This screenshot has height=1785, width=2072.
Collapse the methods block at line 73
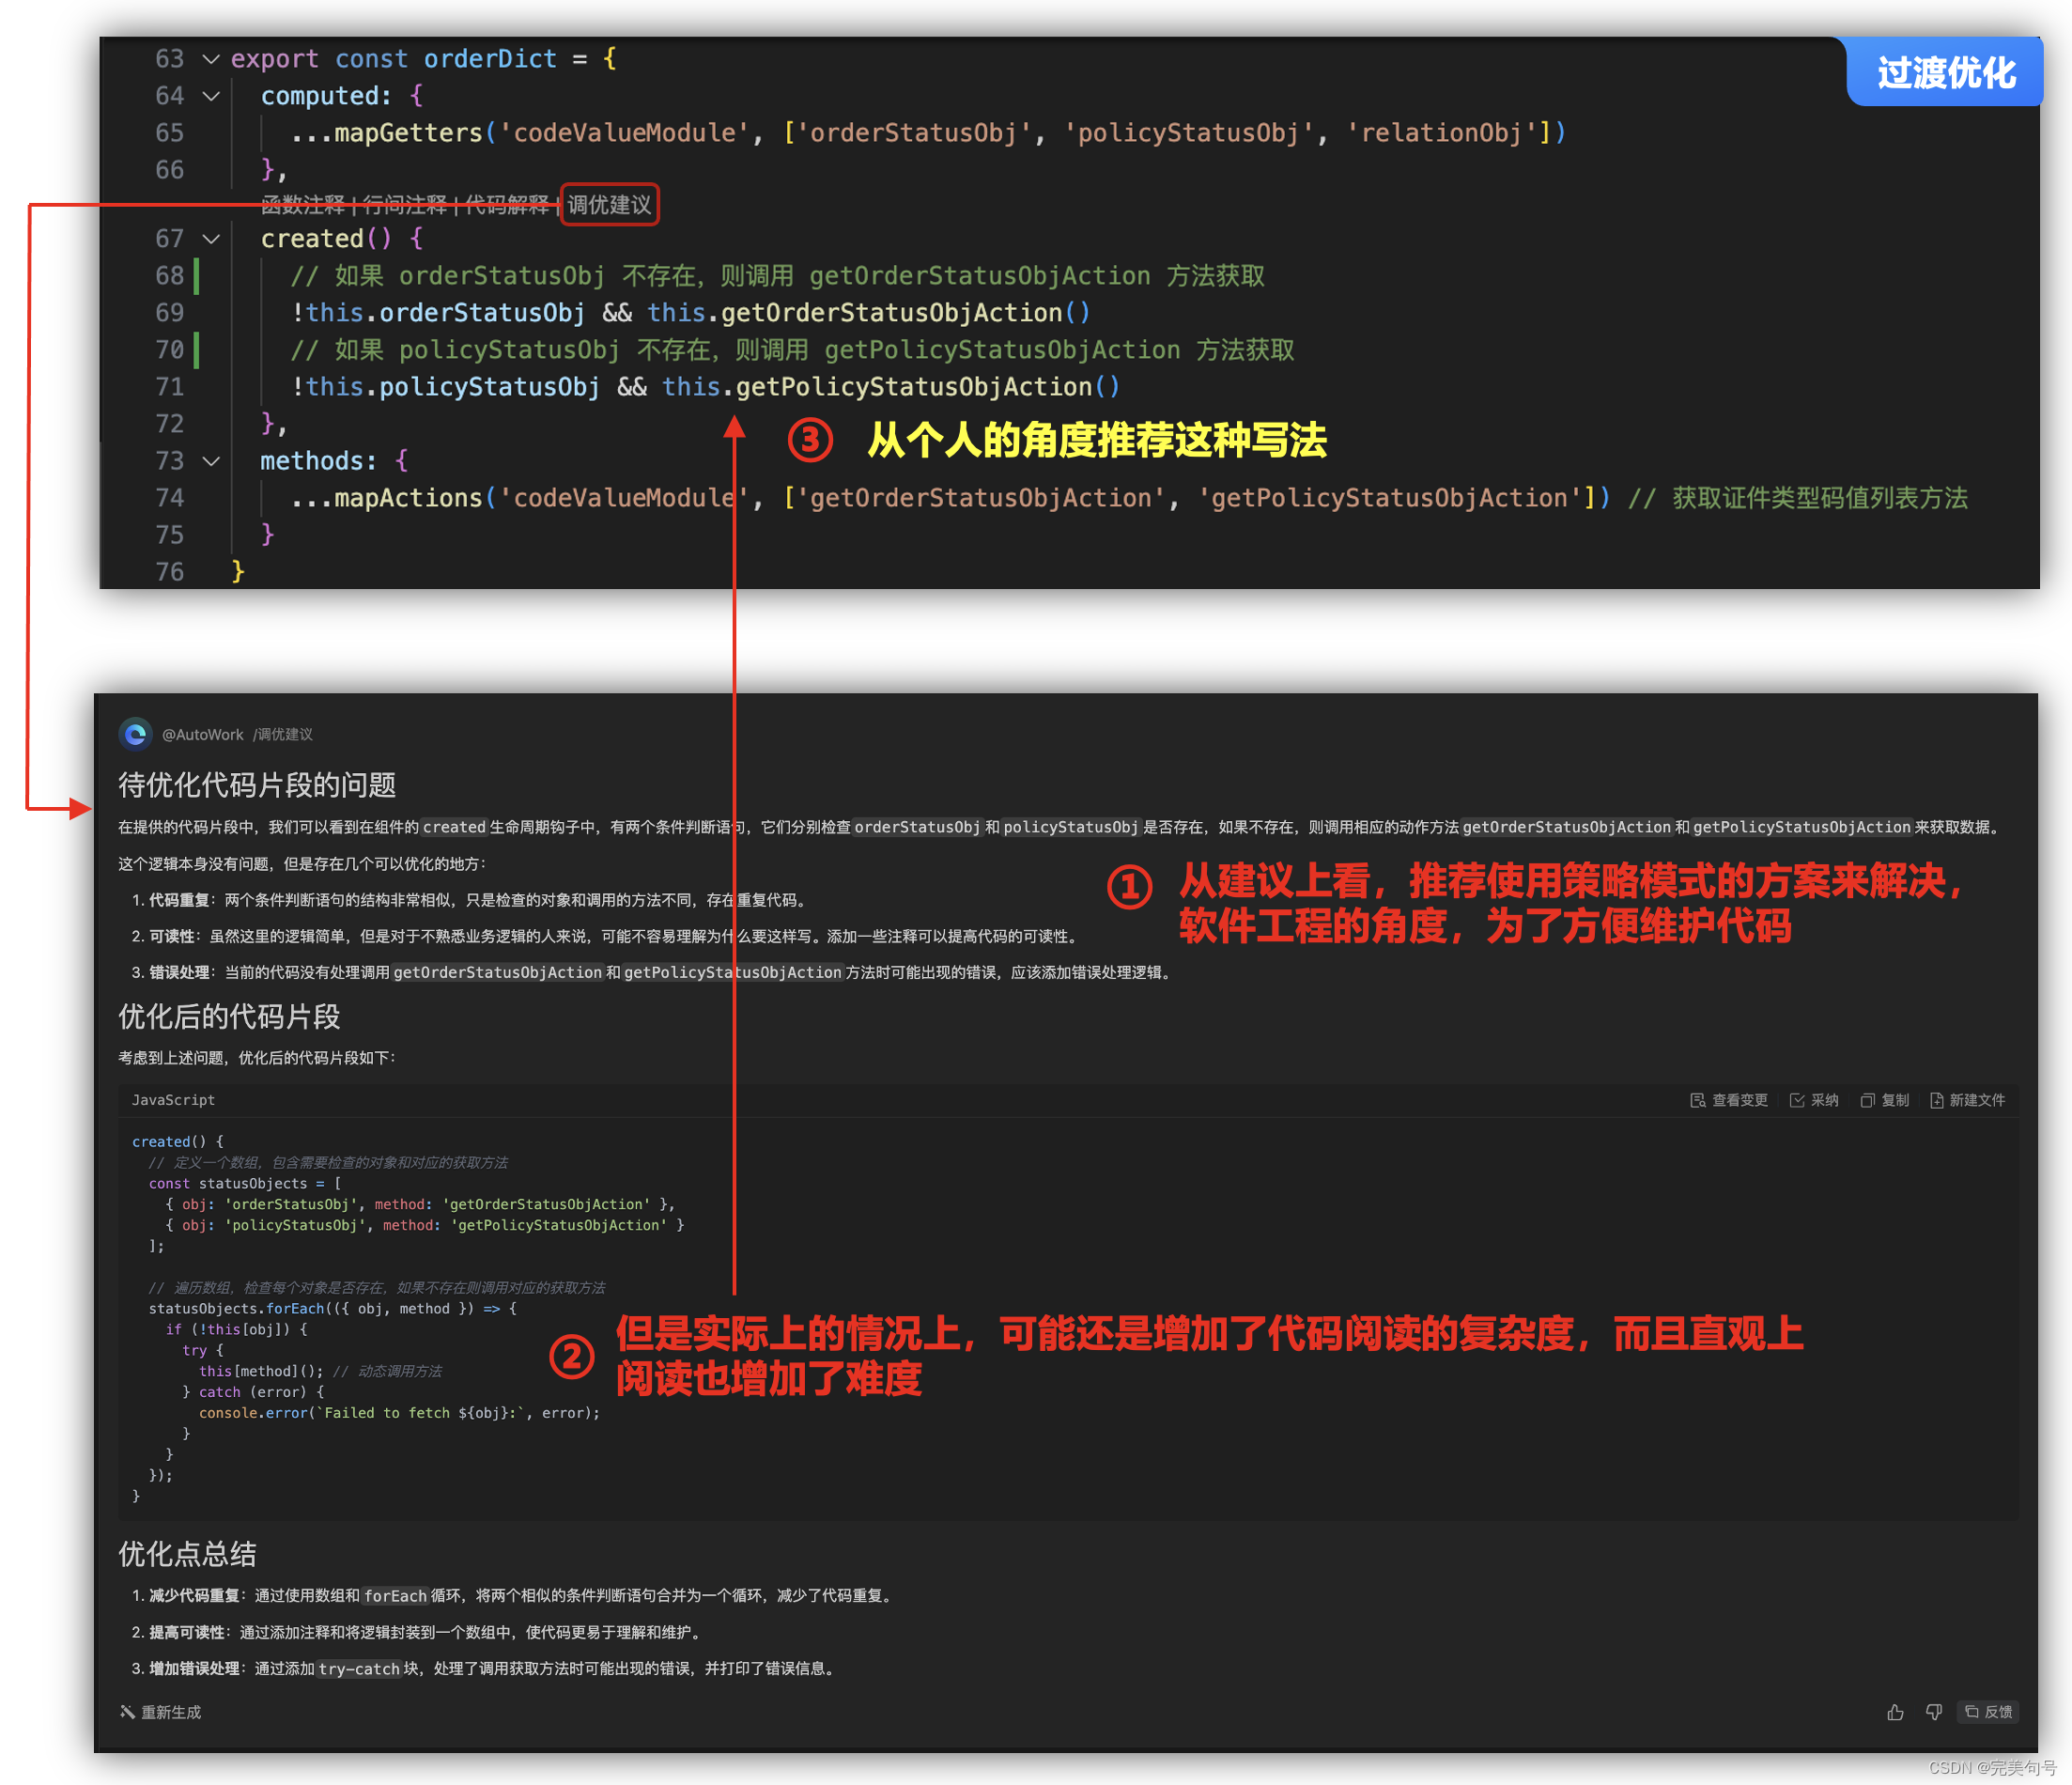[x=211, y=461]
